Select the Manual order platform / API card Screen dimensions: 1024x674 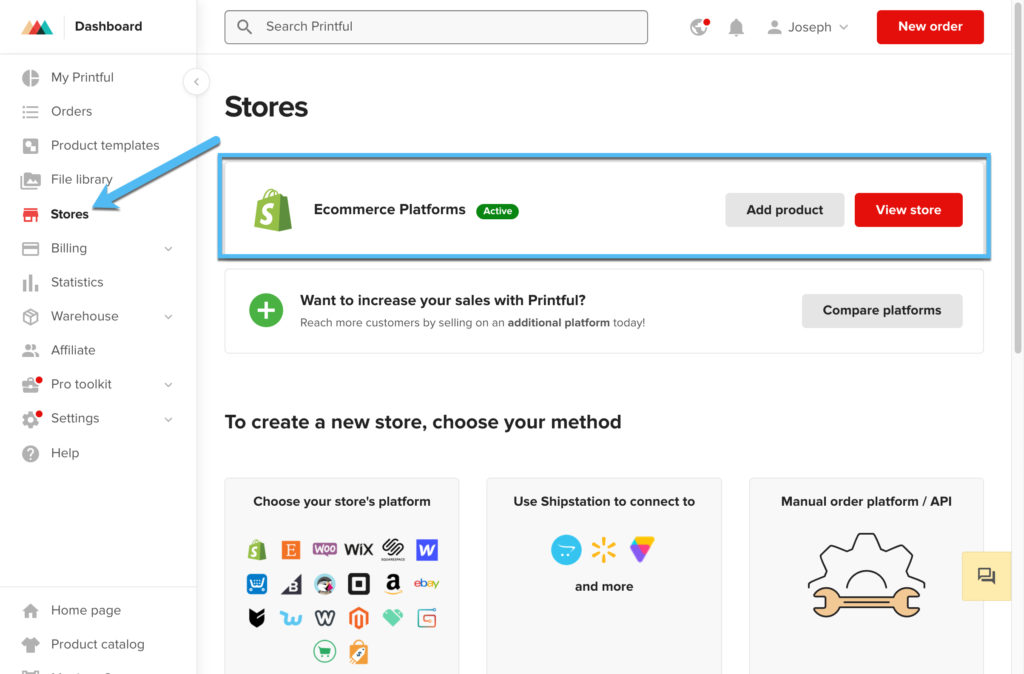(x=866, y=576)
